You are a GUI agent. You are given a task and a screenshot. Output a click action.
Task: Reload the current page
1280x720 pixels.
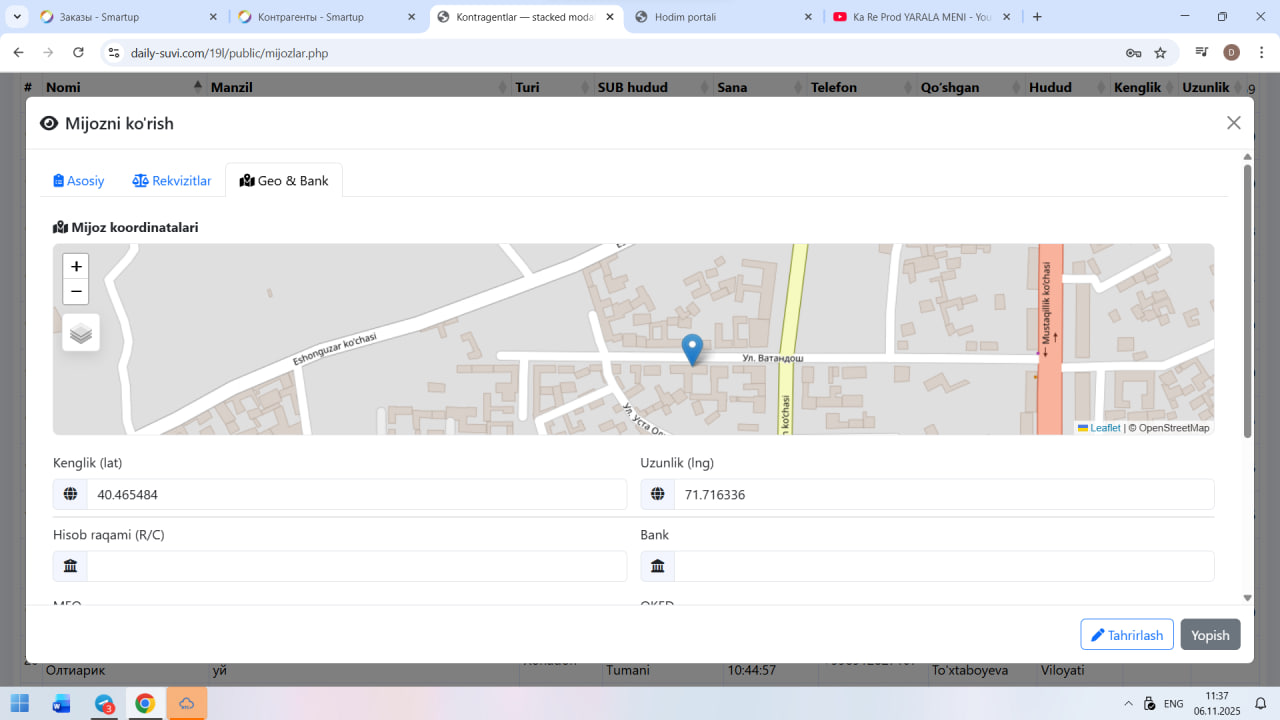(x=78, y=53)
